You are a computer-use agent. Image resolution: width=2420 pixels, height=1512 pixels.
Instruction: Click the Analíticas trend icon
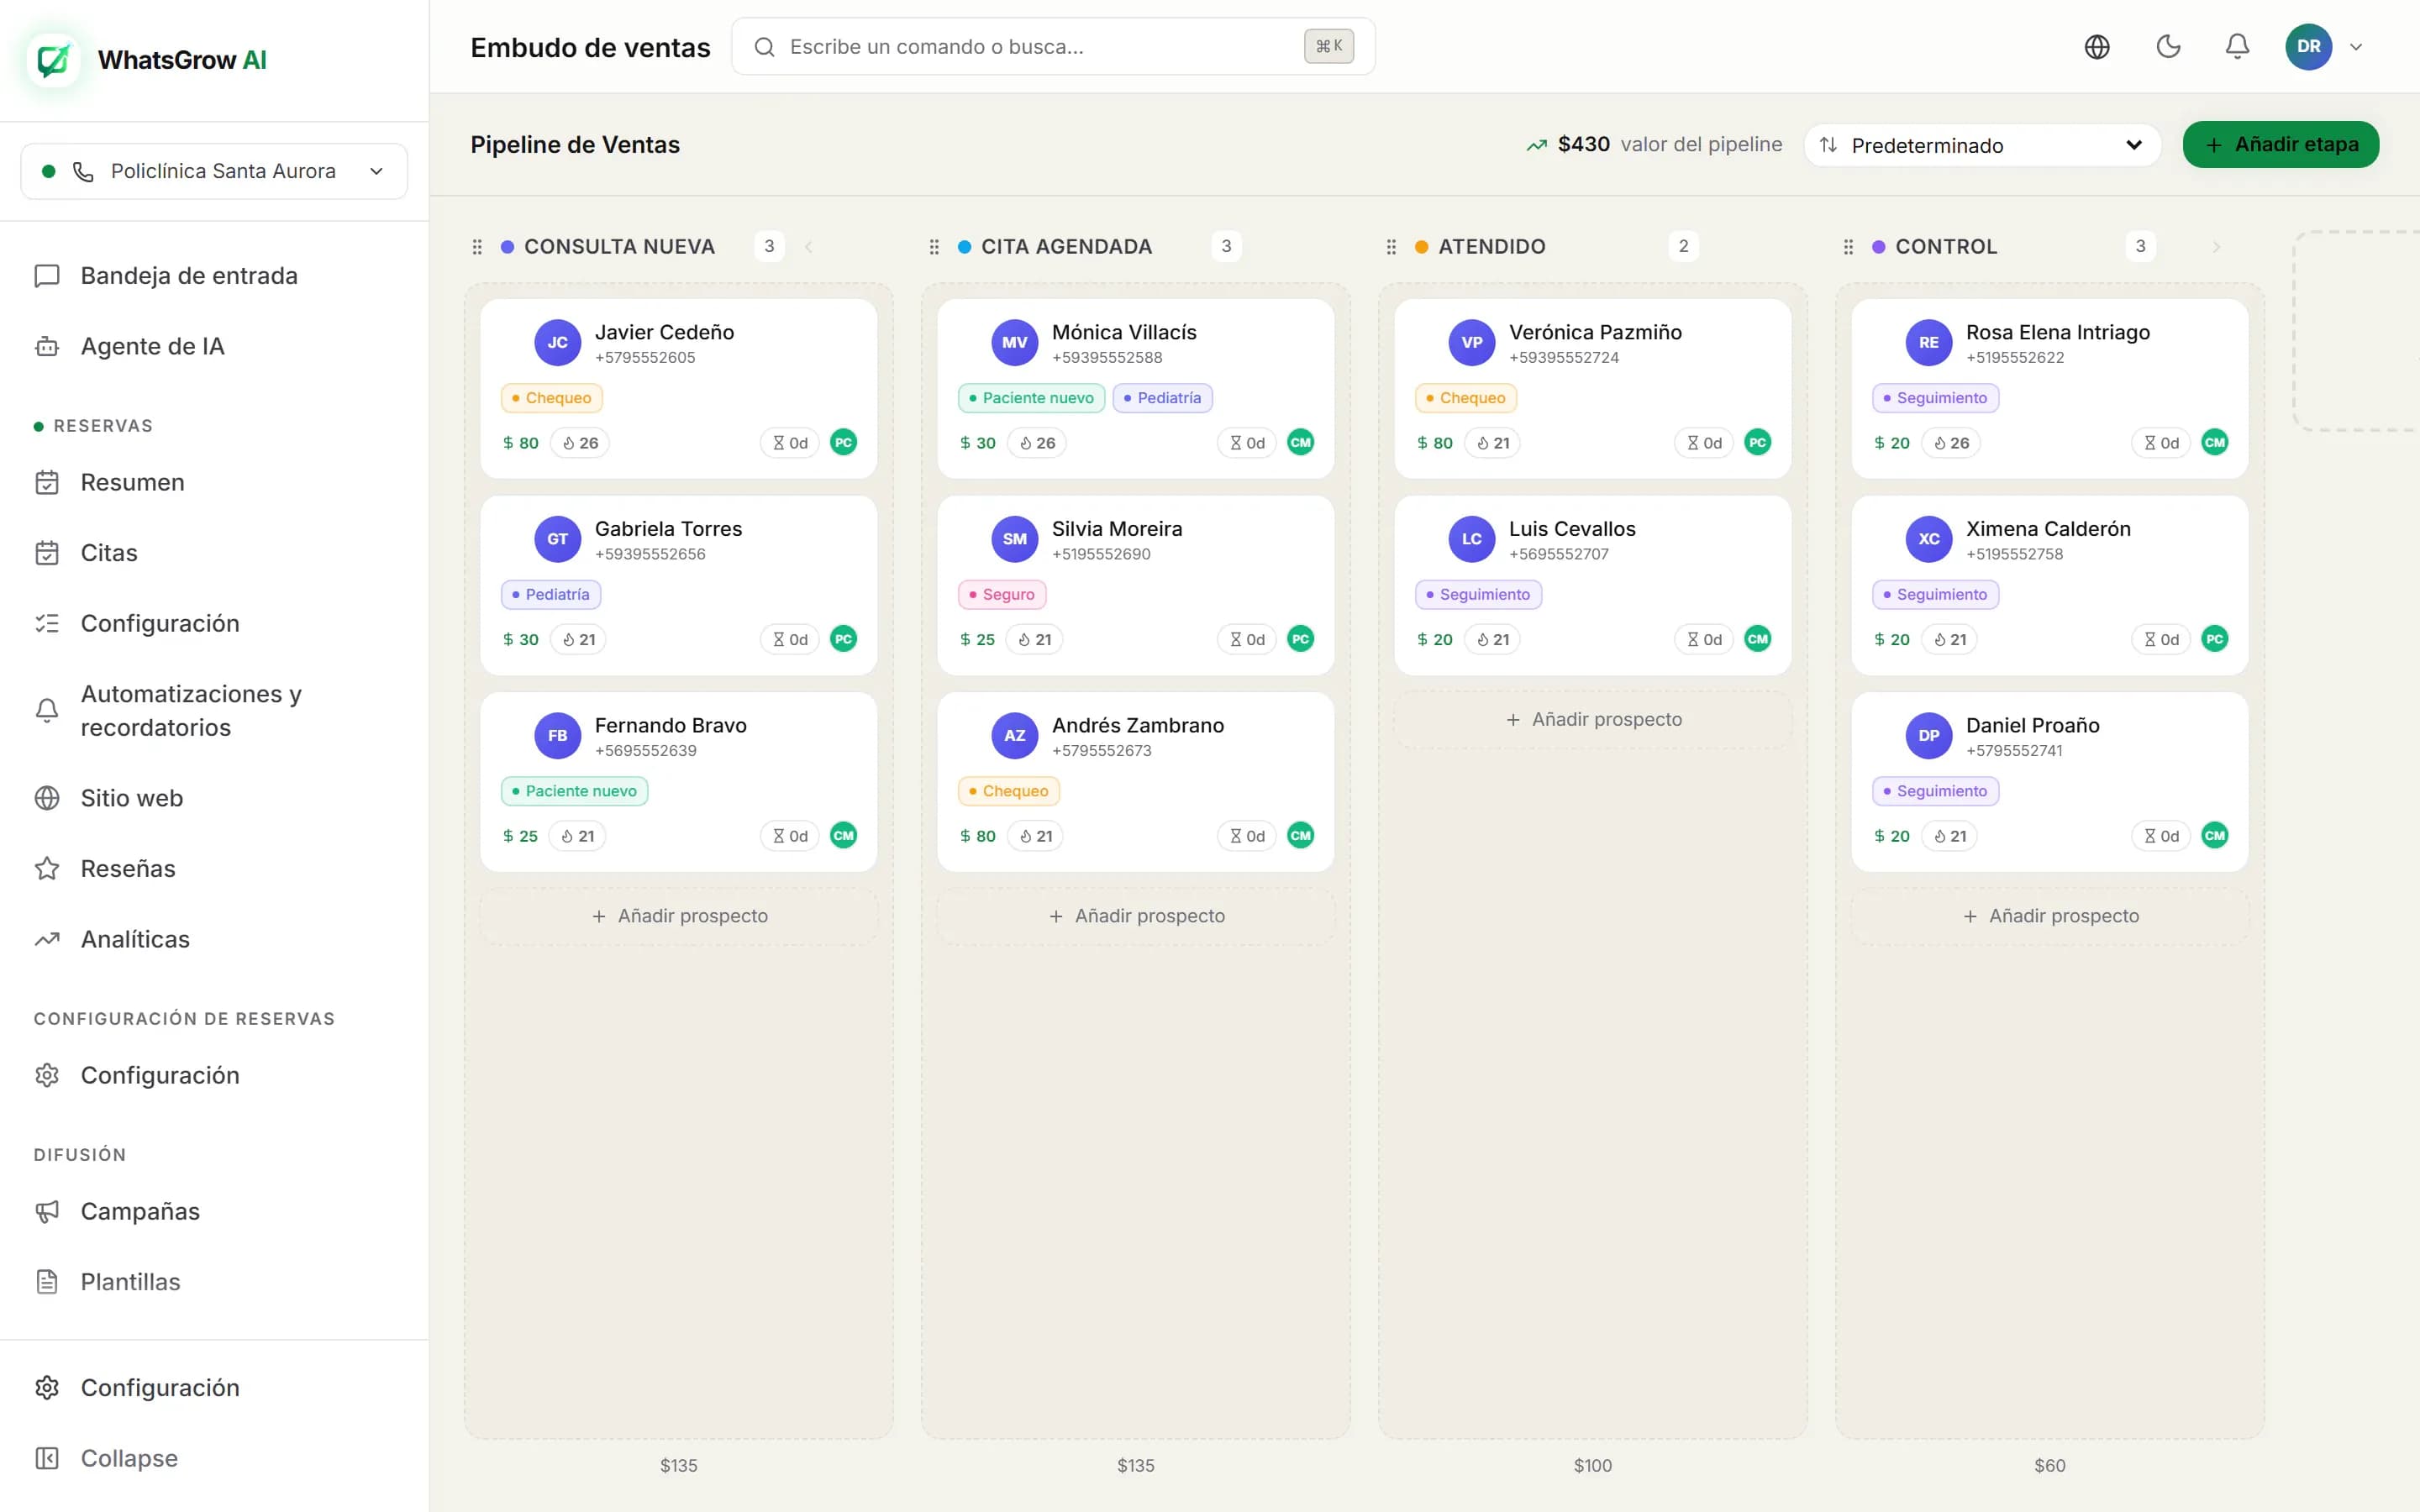pos(47,939)
